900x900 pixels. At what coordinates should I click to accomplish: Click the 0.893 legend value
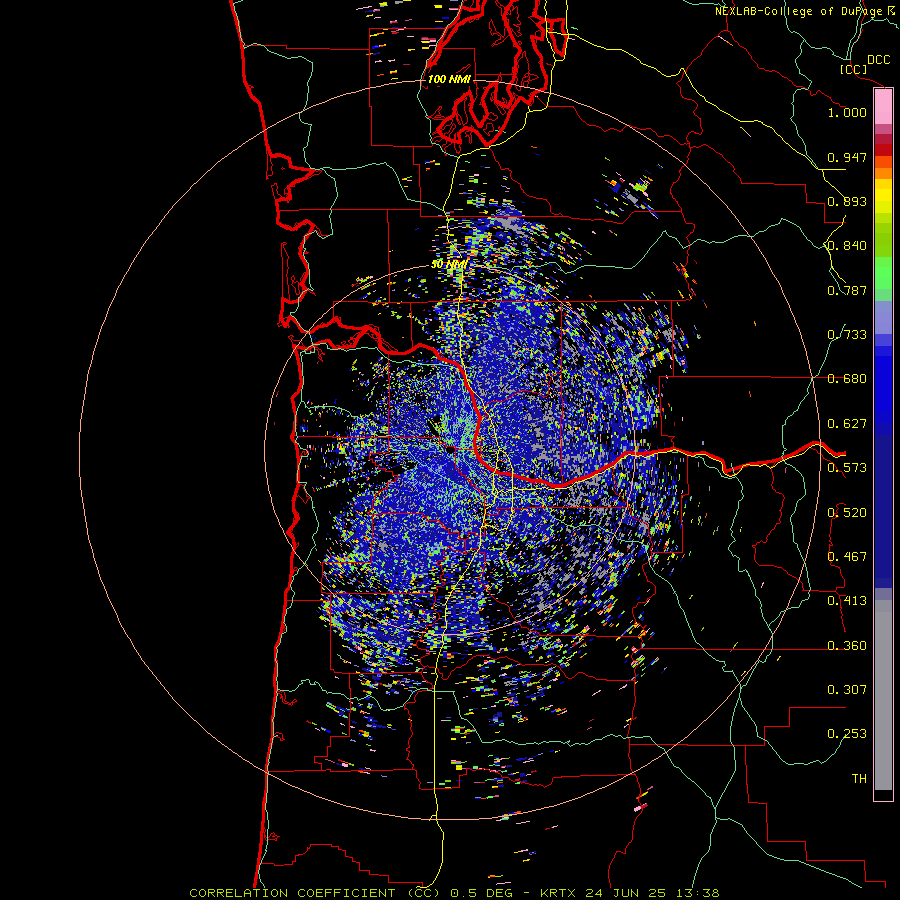[847, 201]
